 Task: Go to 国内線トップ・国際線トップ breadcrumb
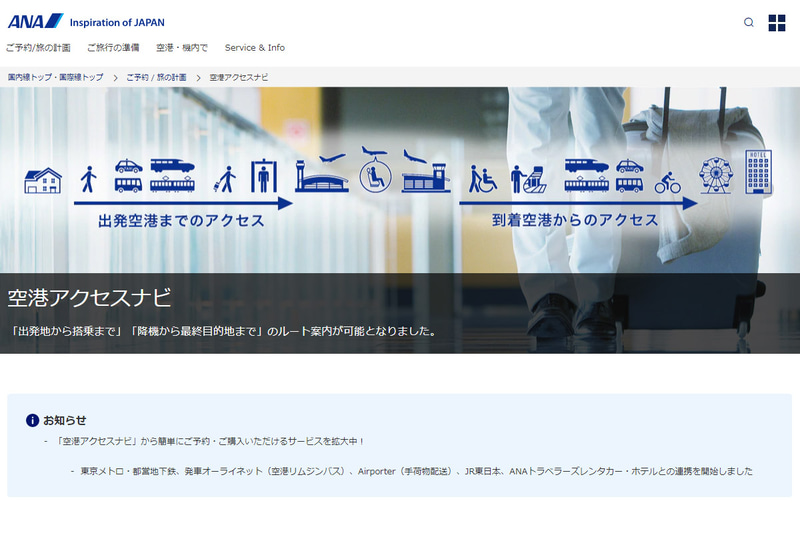click(x=56, y=78)
